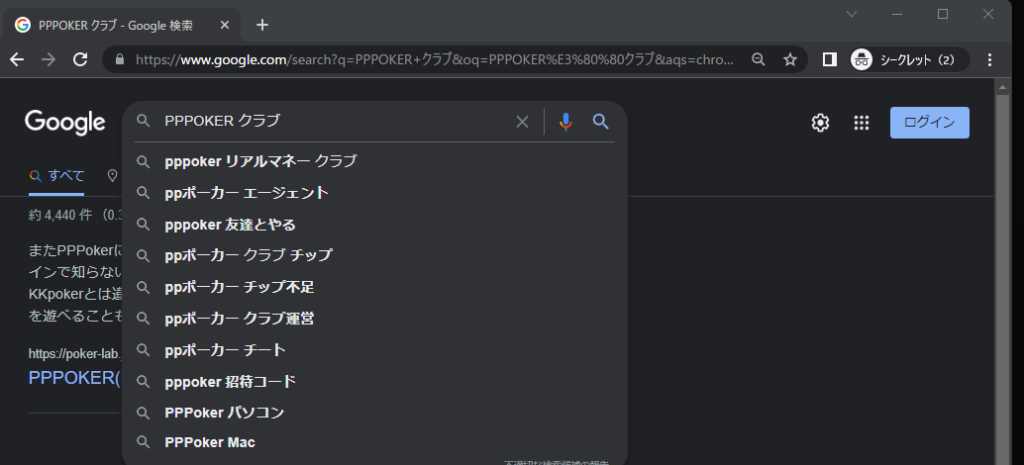The image size is (1024, 465).
Task: Choose suggestion PPPoker Mac
Action: pos(375,443)
